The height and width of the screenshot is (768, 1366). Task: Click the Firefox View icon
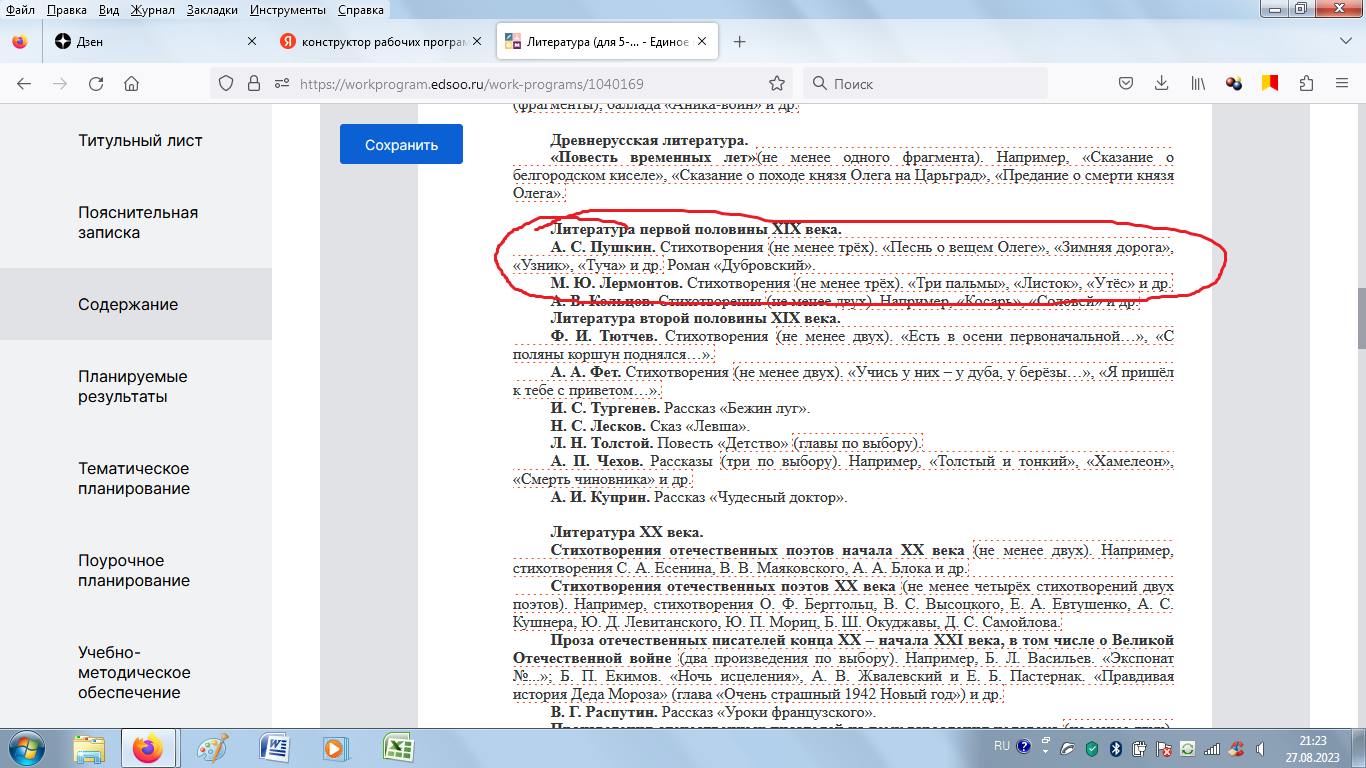(x=20, y=42)
